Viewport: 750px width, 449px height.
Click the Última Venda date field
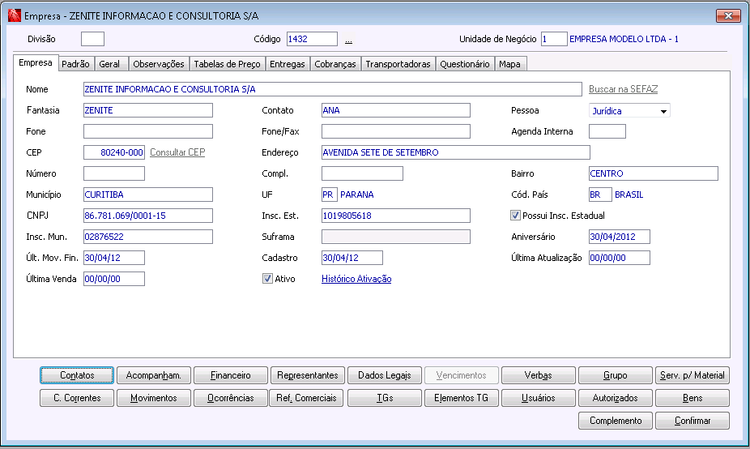[114, 279]
